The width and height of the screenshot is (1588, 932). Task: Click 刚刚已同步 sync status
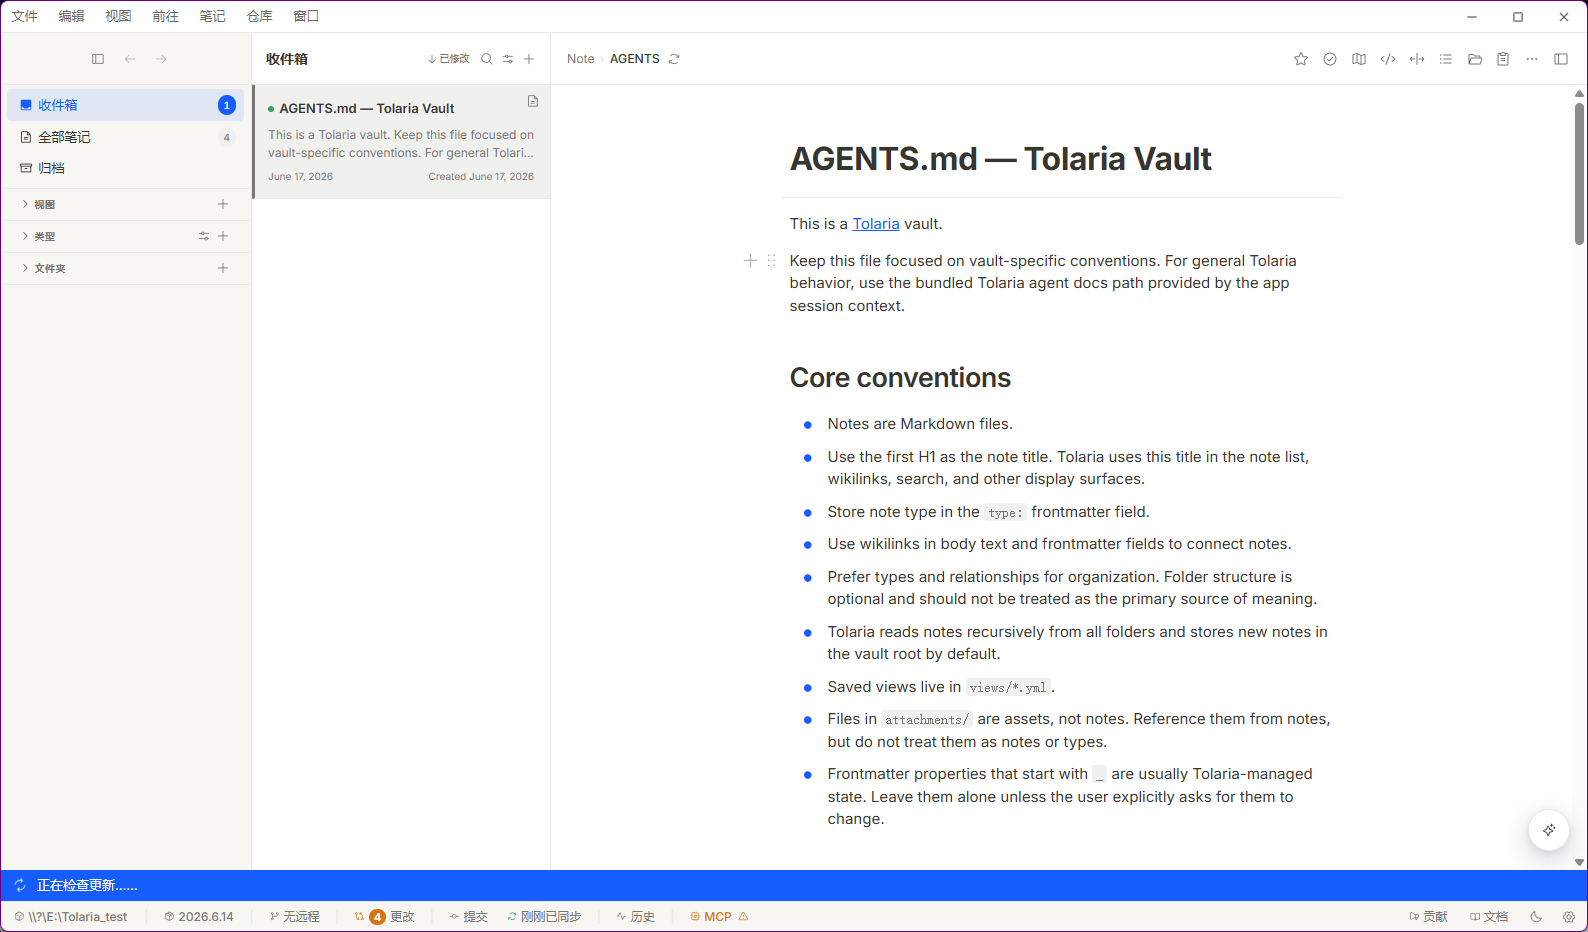(544, 917)
